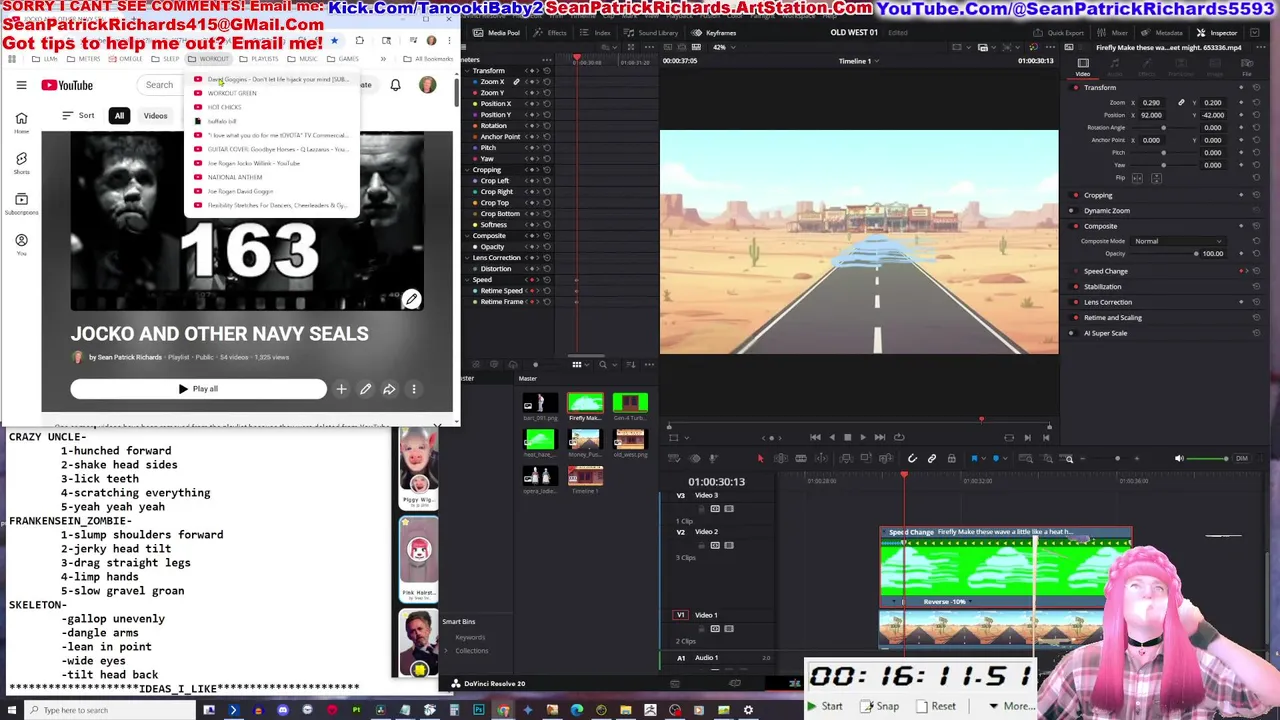This screenshot has height=720, width=1280.
Task: Toggle the Retime and Scaling switch
Action: coord(1076,318)
